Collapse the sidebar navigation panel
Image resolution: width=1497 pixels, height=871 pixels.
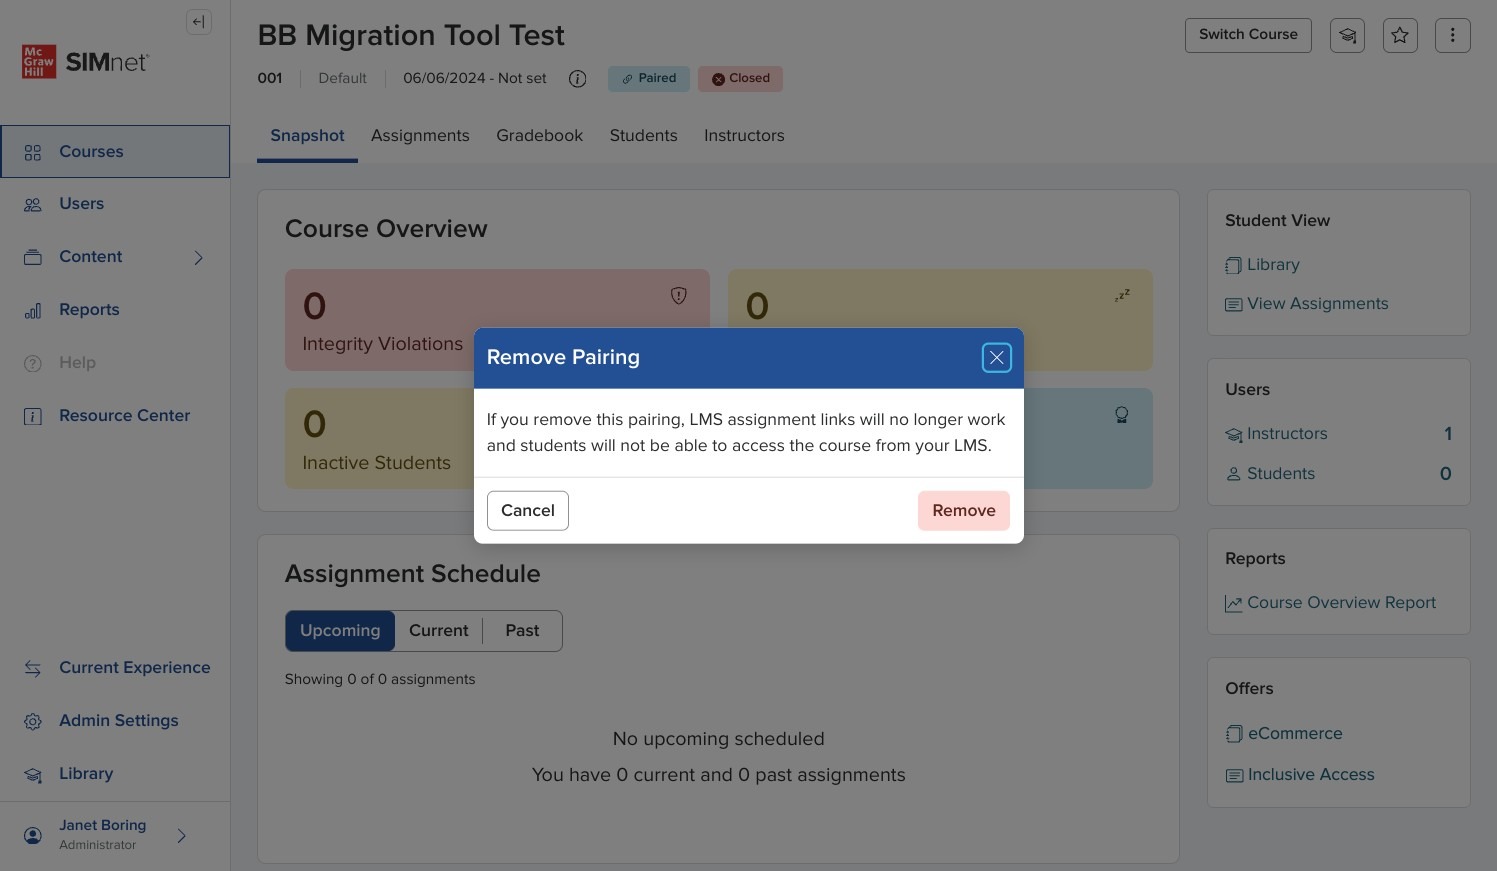tap(199, 22)
